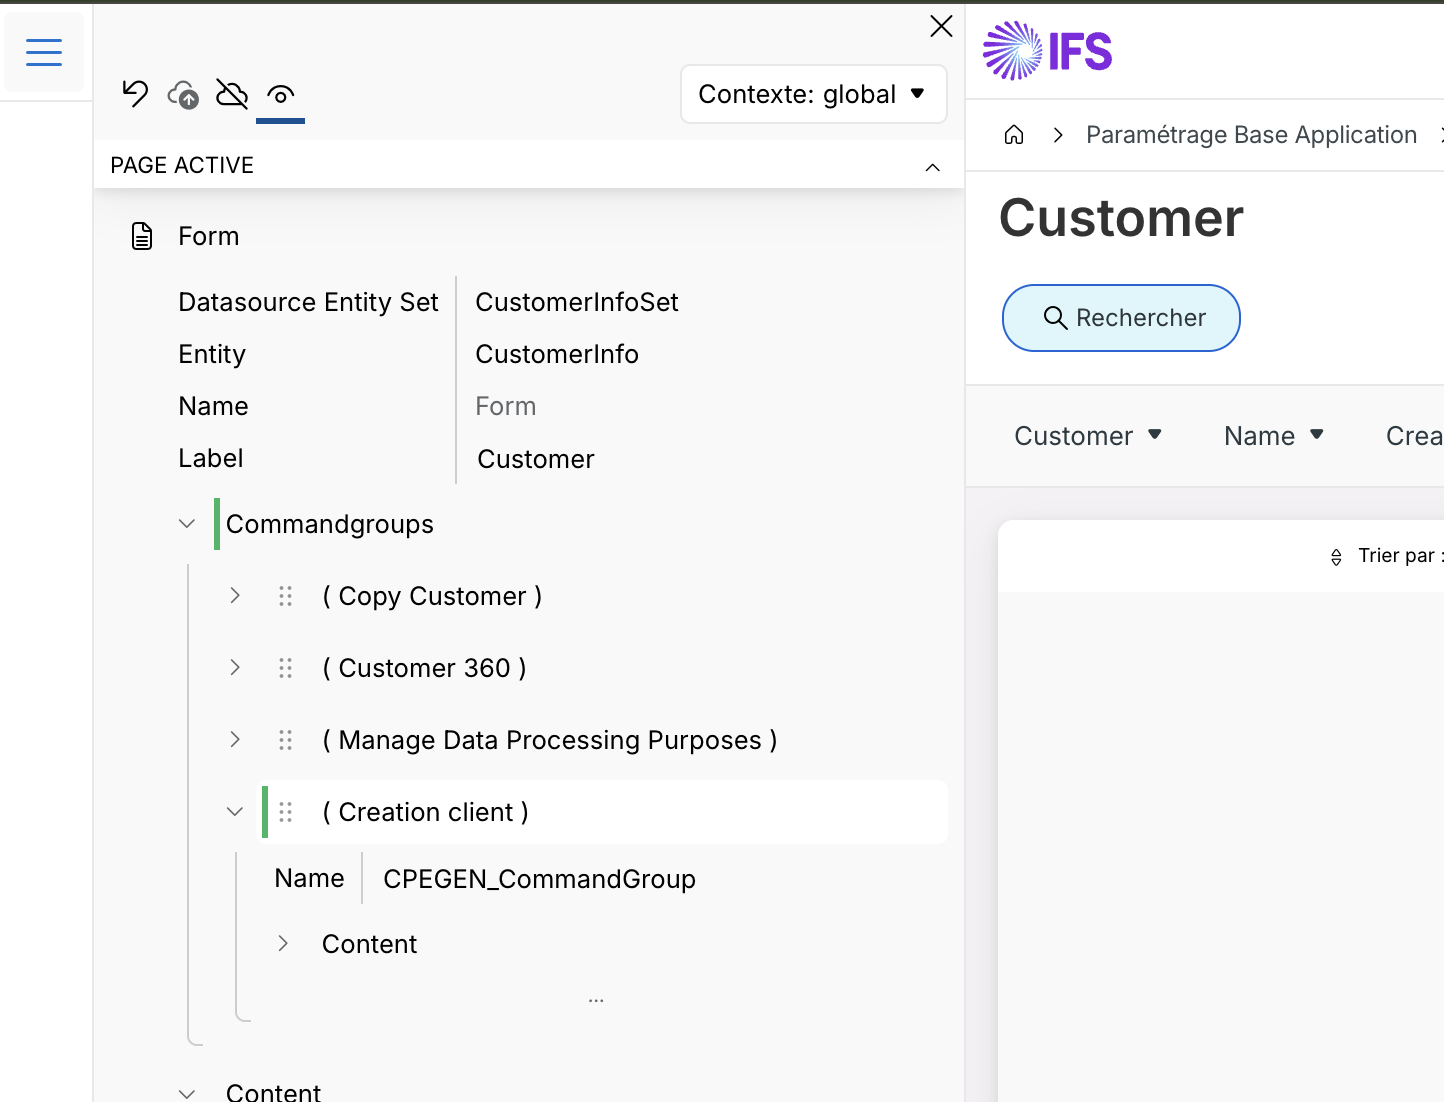Select the Form tree node
The width and height of the screenshot is (1444, 1102).
[208, 237]
